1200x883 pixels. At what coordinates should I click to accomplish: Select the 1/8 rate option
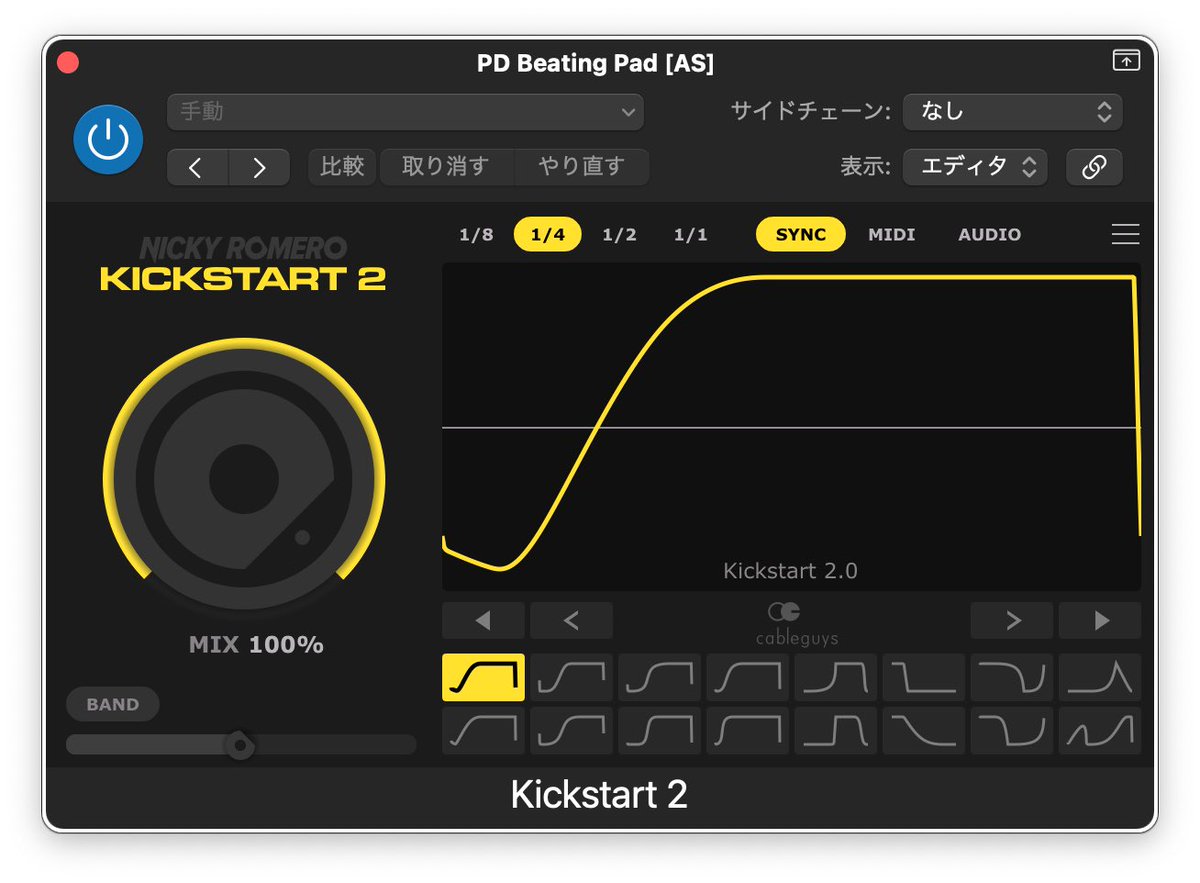[476, 235]
